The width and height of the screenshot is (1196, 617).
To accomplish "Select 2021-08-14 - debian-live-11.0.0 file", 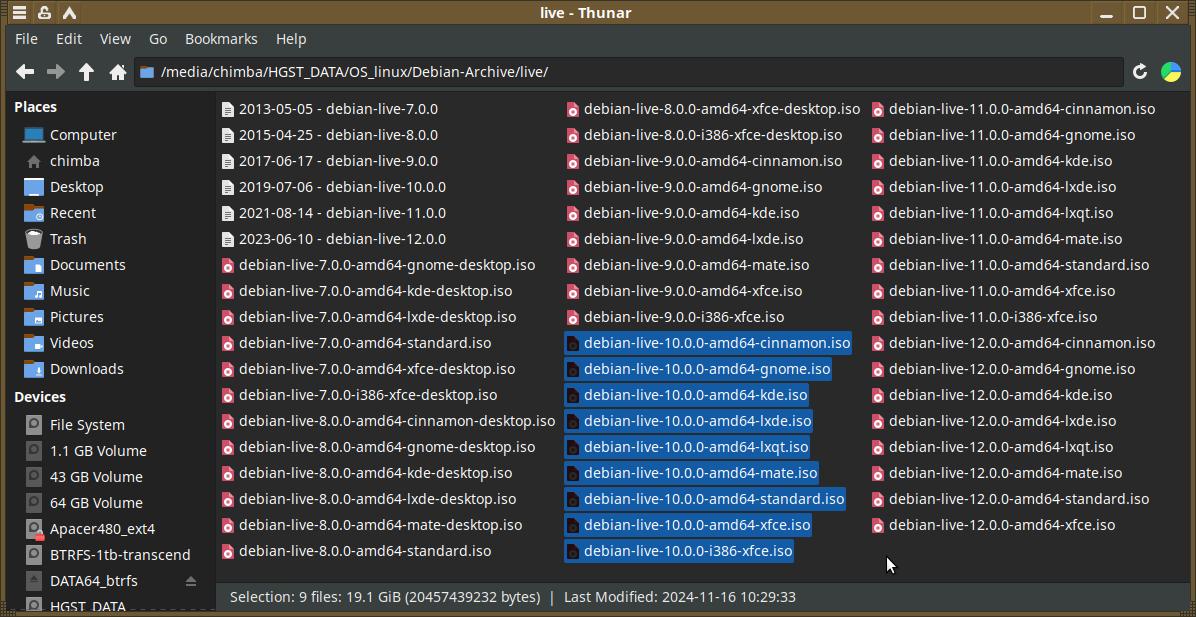I will tap(333, 213).
